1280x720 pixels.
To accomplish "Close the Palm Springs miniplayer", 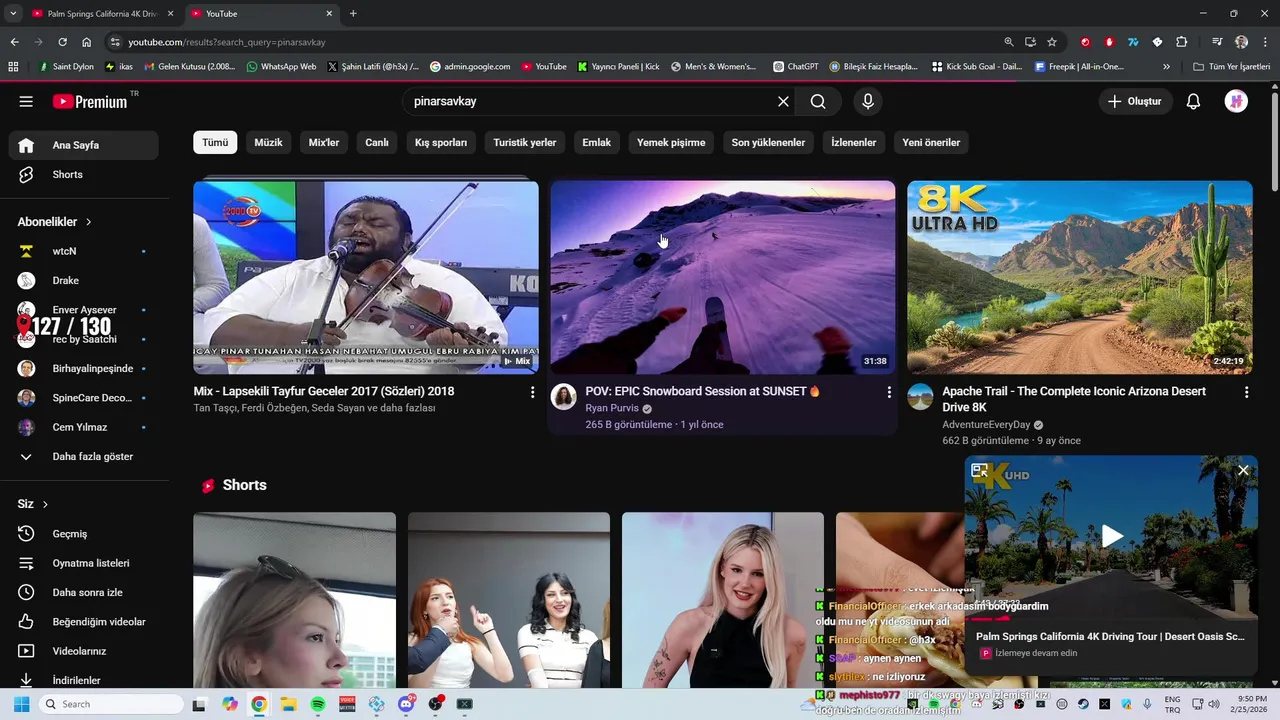I will click(x=1243, y=470).
